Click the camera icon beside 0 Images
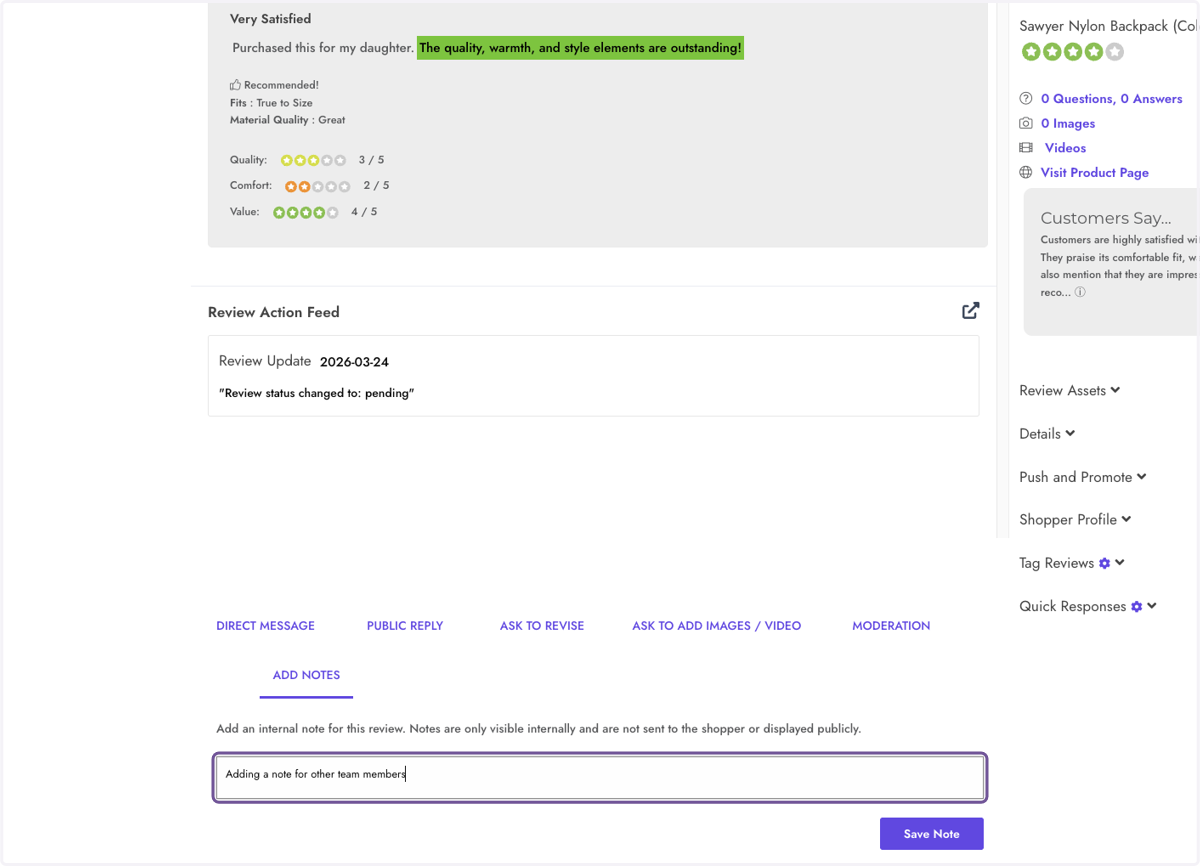The image size is (1200, 866). click(1026, 123)
